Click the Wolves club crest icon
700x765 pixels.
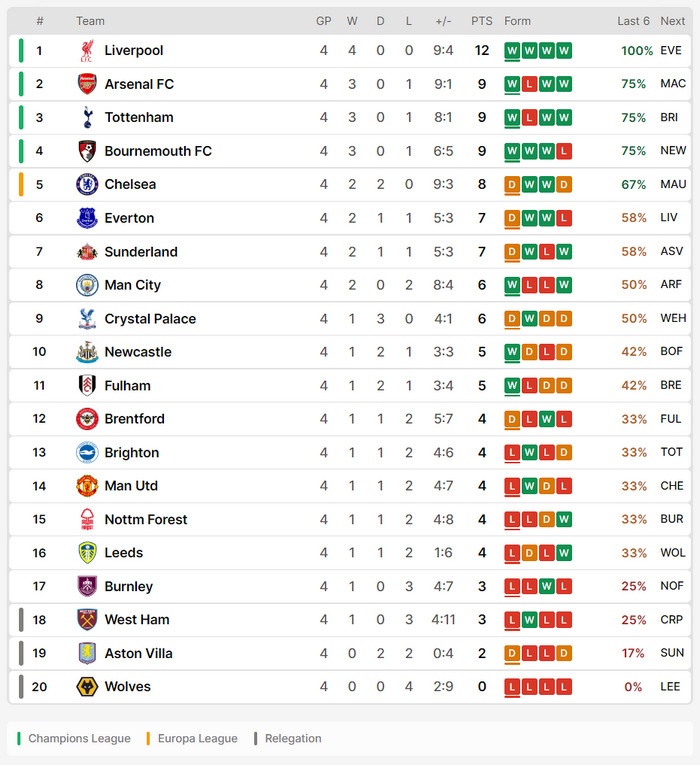tap(87, 687)
